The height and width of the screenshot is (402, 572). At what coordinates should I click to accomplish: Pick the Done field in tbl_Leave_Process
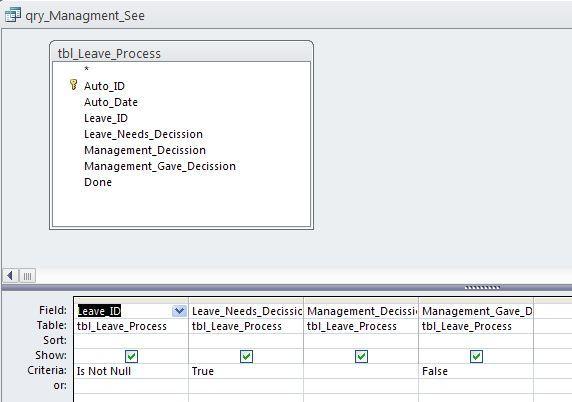pos(98,182)
